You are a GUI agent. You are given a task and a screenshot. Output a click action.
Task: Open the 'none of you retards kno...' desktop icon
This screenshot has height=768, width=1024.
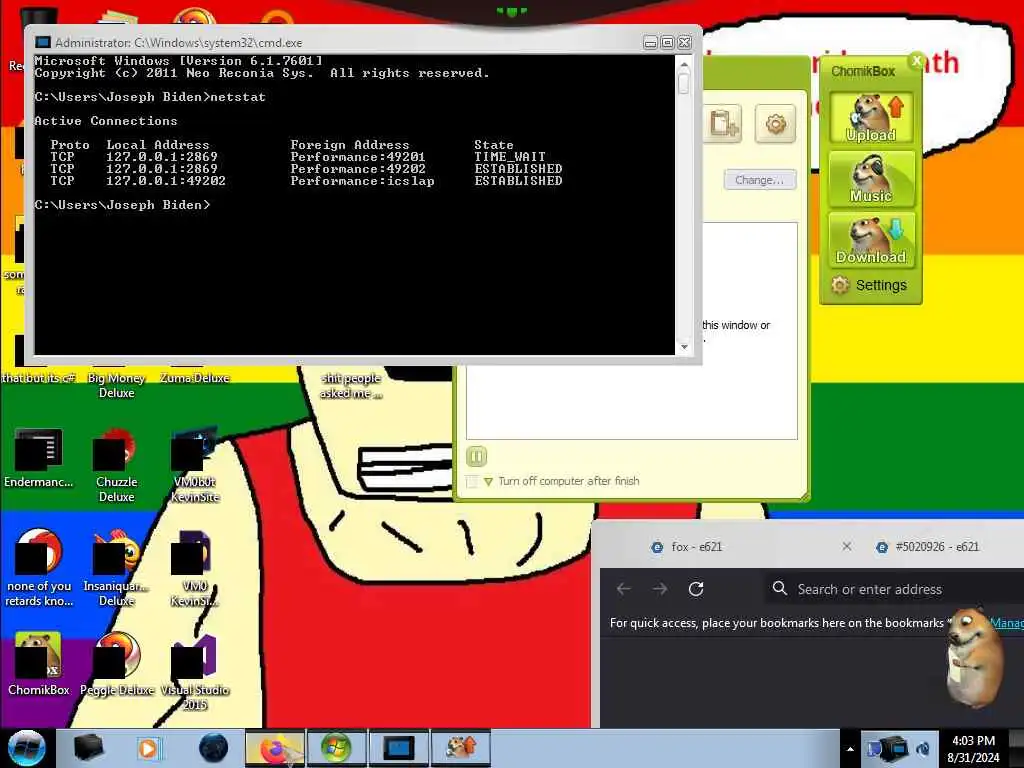[x=39, y=568]
